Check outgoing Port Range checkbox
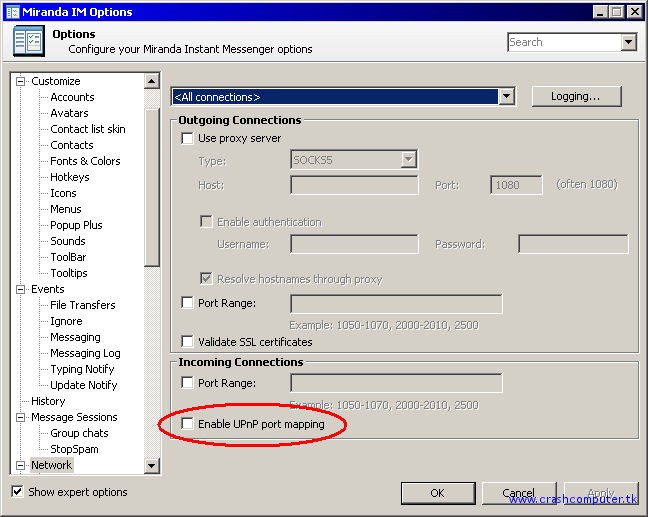Viewport: 648px width, 517px height. [187, 303]
